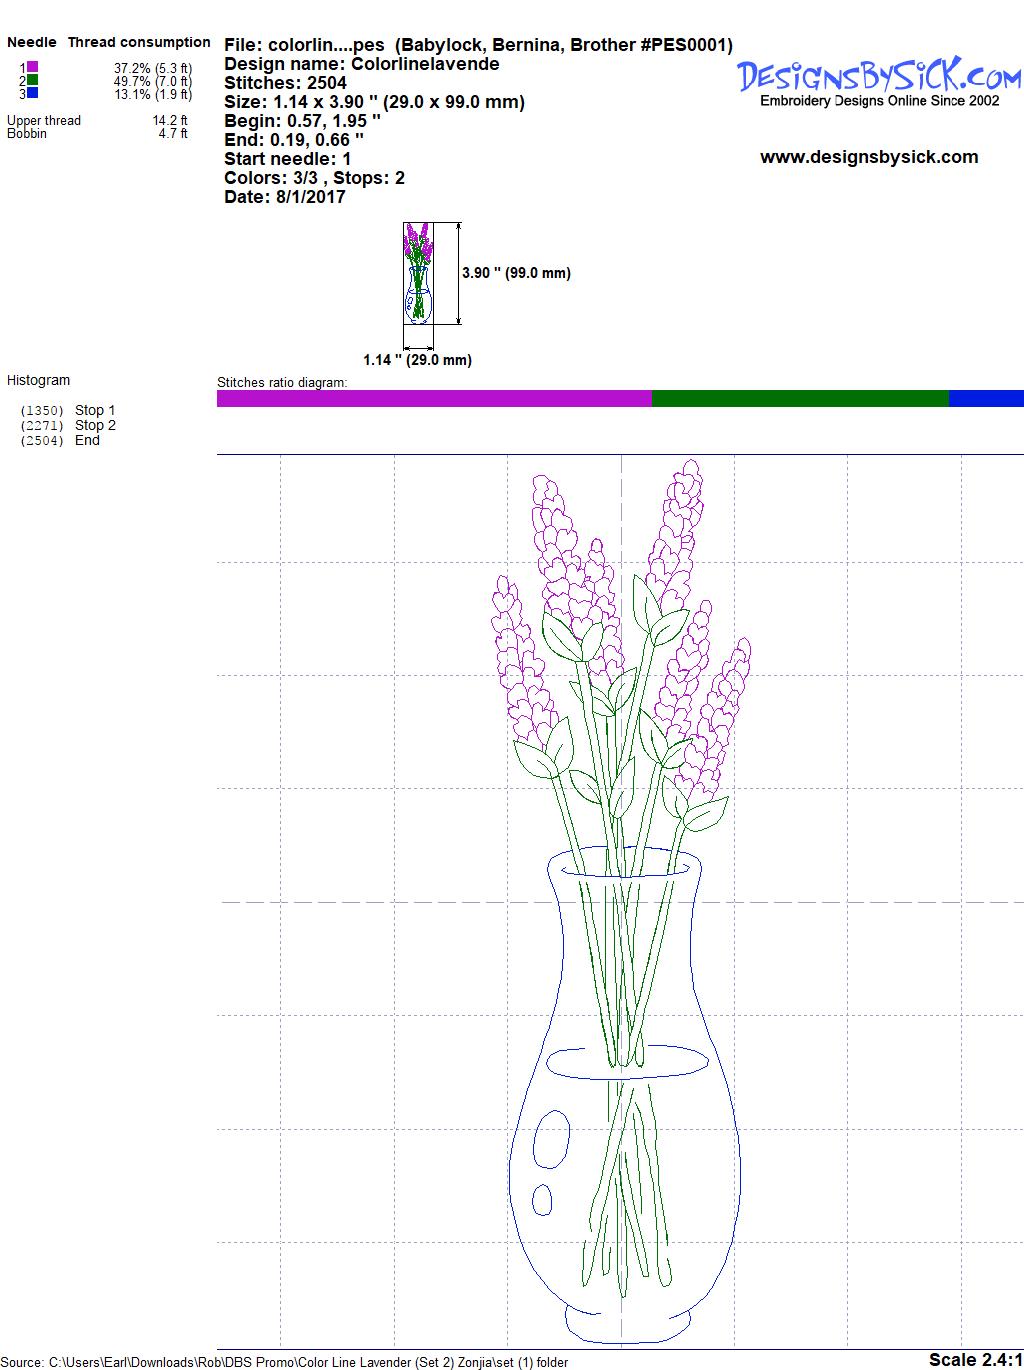Select Stop 2 in the histogram list
Image resolution: width=1024 pixels, height=1370 pixels.
(95, 425)
